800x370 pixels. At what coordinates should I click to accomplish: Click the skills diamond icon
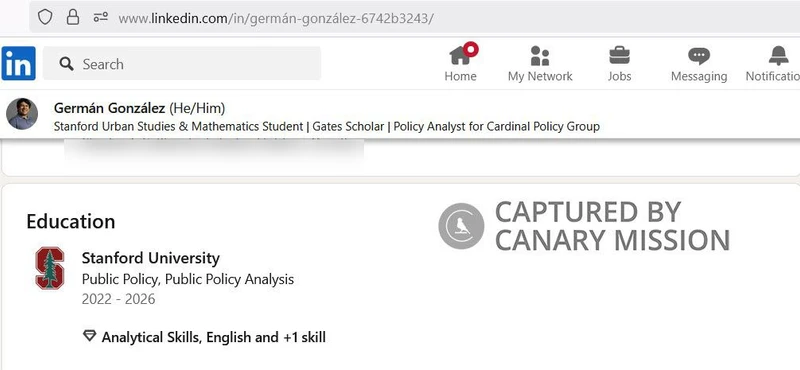click(x=89, y=336)
